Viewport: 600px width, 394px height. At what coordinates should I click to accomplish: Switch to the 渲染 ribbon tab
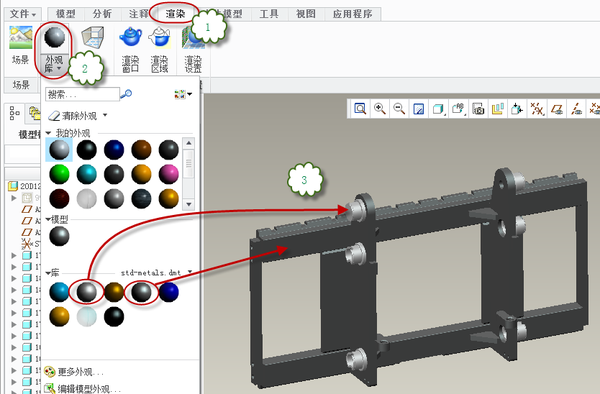[x=175, y=14]
